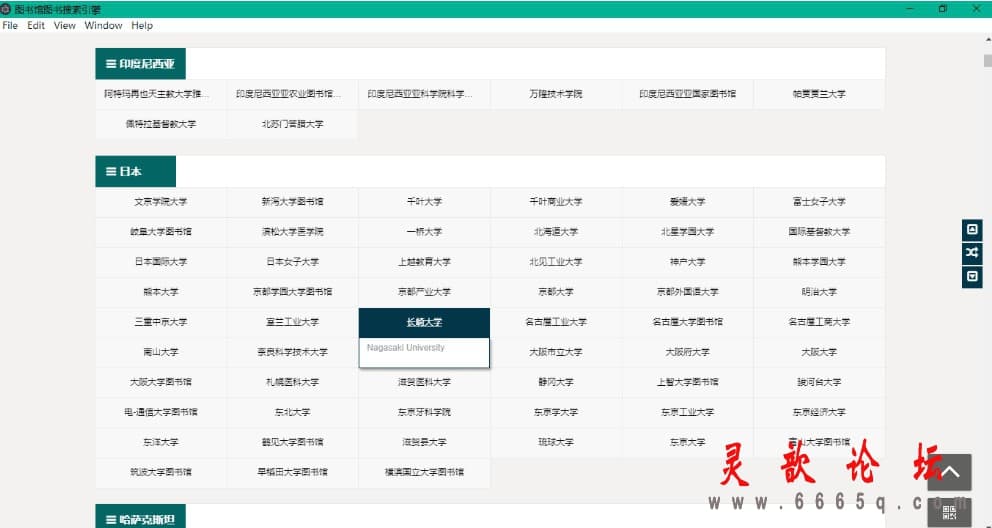Open the 东京大学 entry
The height and width of the screenshot is (528, 992).
coord(688,442)
